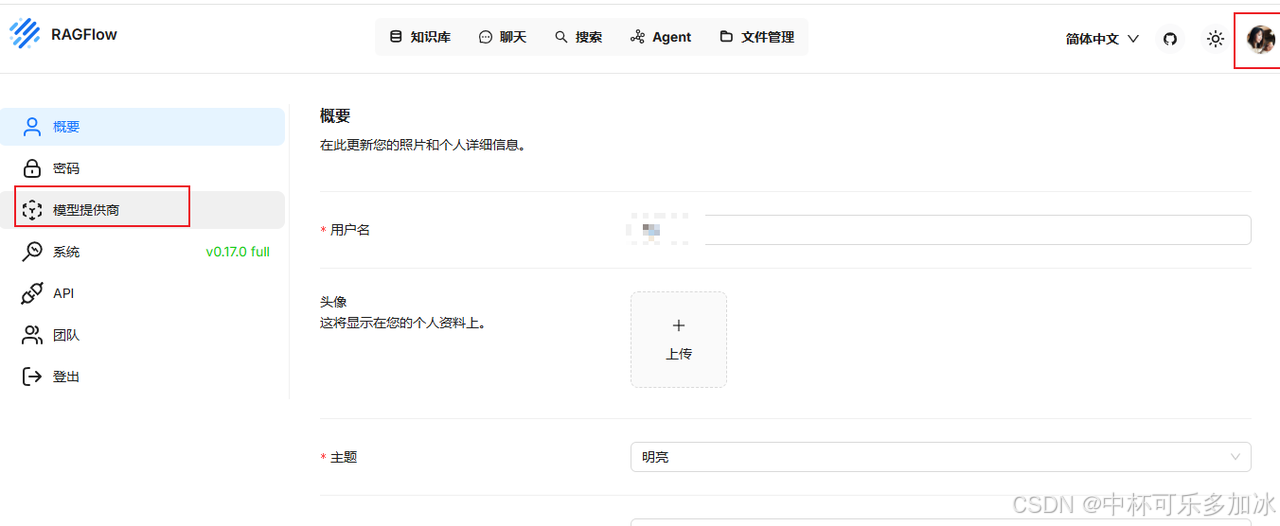Click the 头像 label
1280x526 pixels.
pos(333,301)
